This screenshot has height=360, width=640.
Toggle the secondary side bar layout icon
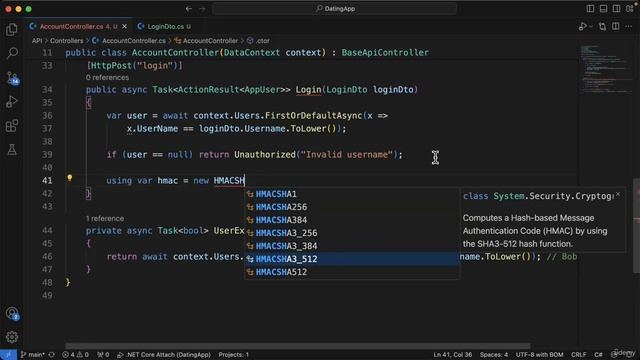(x=616, y=9)
